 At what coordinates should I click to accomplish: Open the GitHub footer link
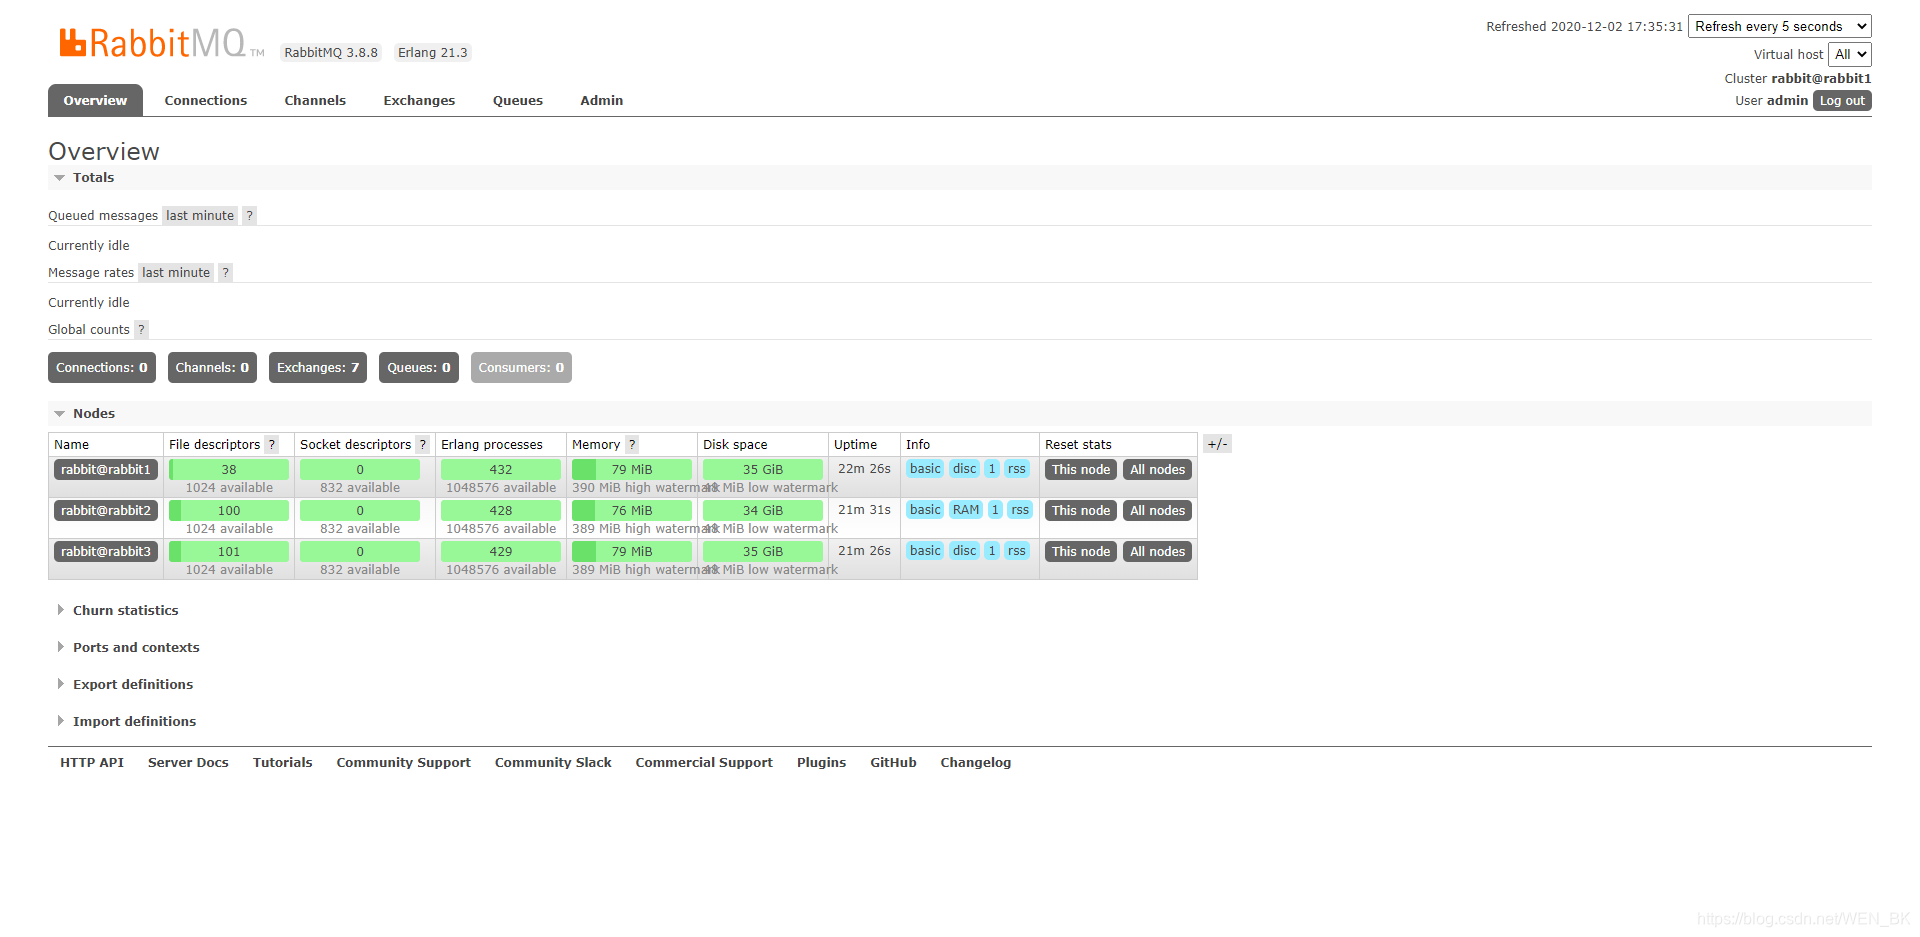tap(893, 763)
